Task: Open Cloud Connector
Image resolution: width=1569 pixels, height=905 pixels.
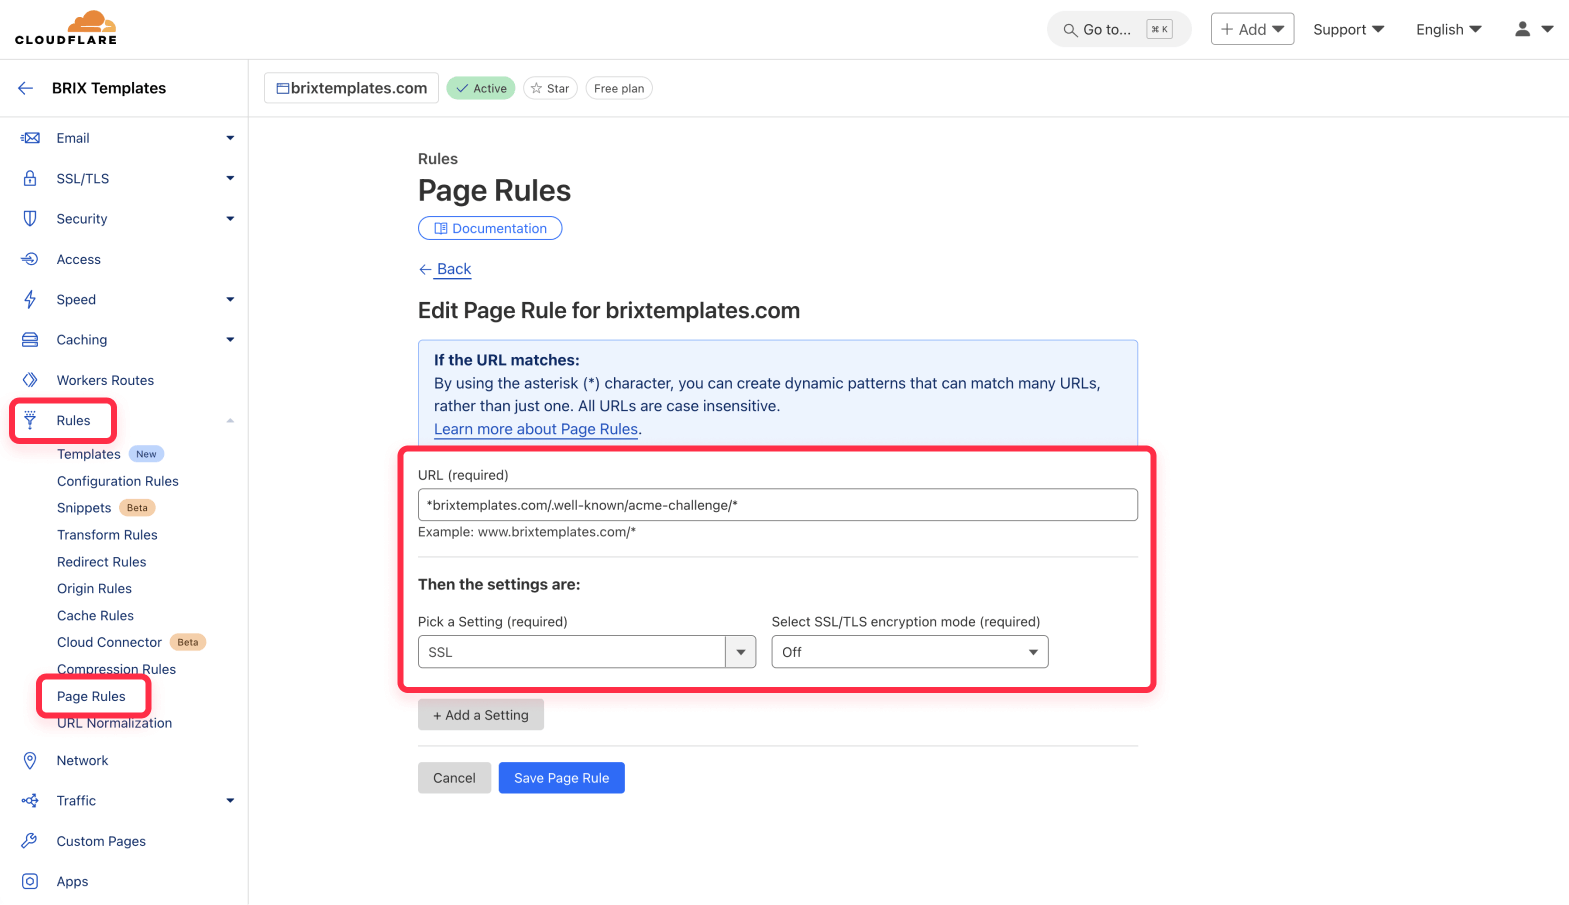Action: point(109,642)
